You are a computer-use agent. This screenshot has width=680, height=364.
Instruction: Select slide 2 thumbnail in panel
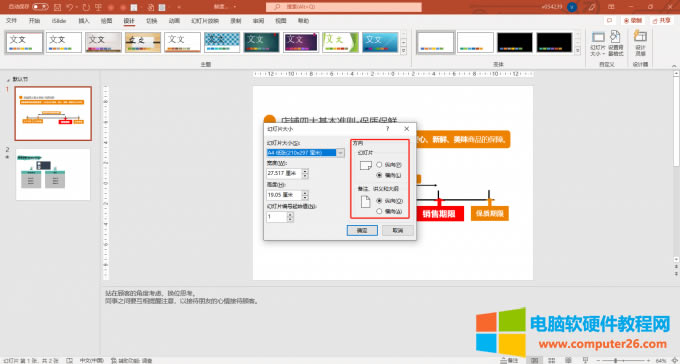click(53, 174)
